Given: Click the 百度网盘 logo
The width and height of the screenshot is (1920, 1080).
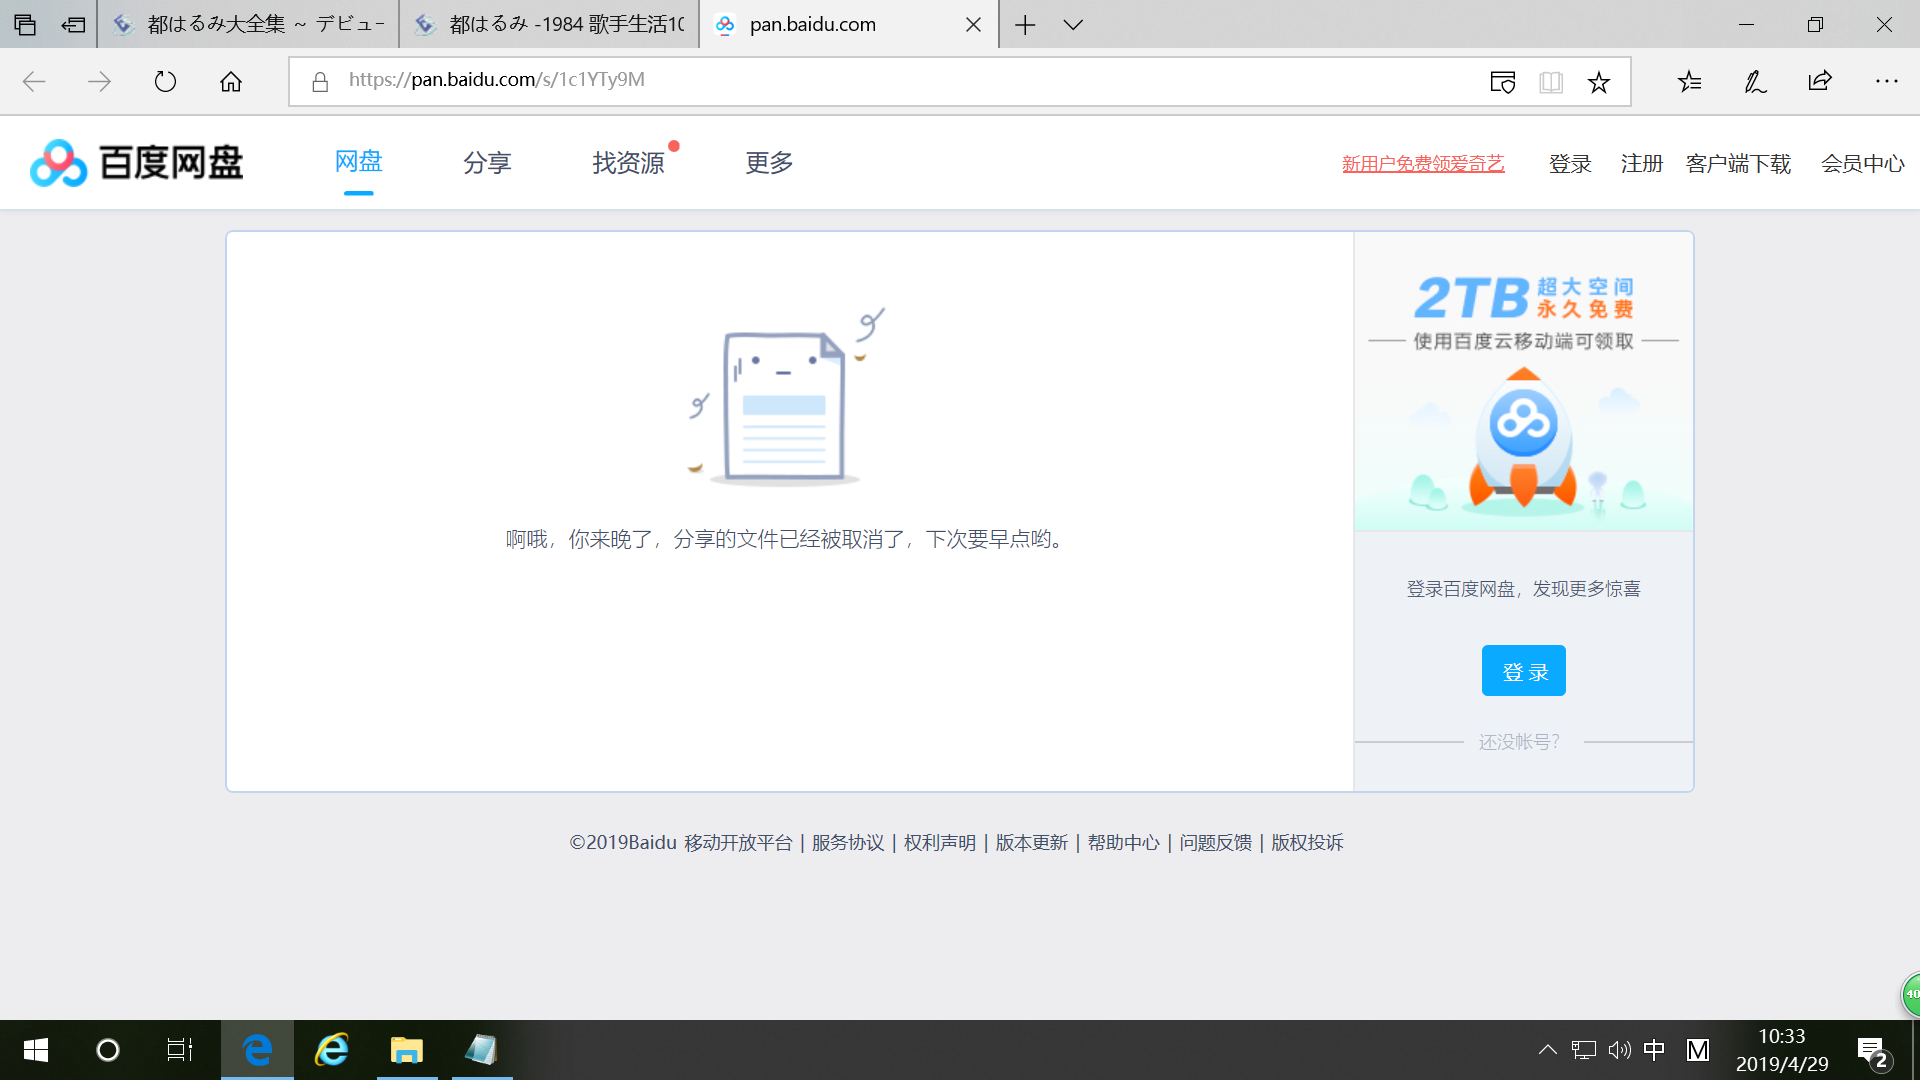Looking at the screenshot, I should point(137,163).
